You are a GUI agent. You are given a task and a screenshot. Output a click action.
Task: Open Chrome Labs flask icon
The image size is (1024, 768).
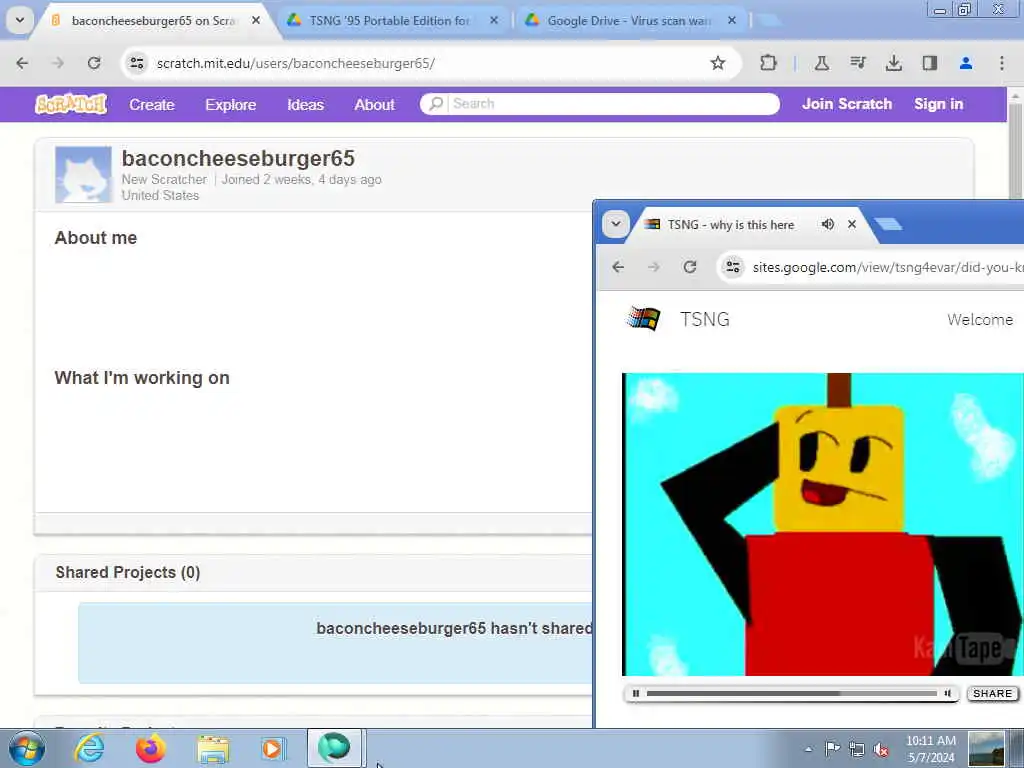coord(822,63)
